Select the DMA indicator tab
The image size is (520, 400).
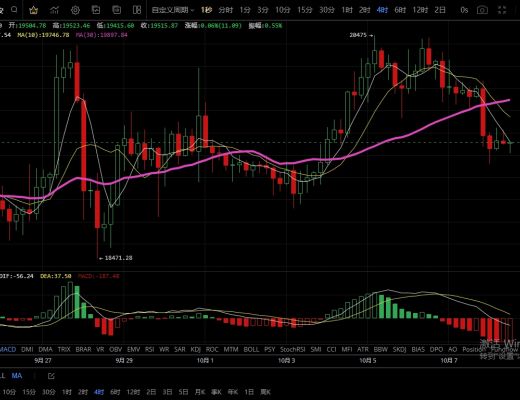[45, 349]
